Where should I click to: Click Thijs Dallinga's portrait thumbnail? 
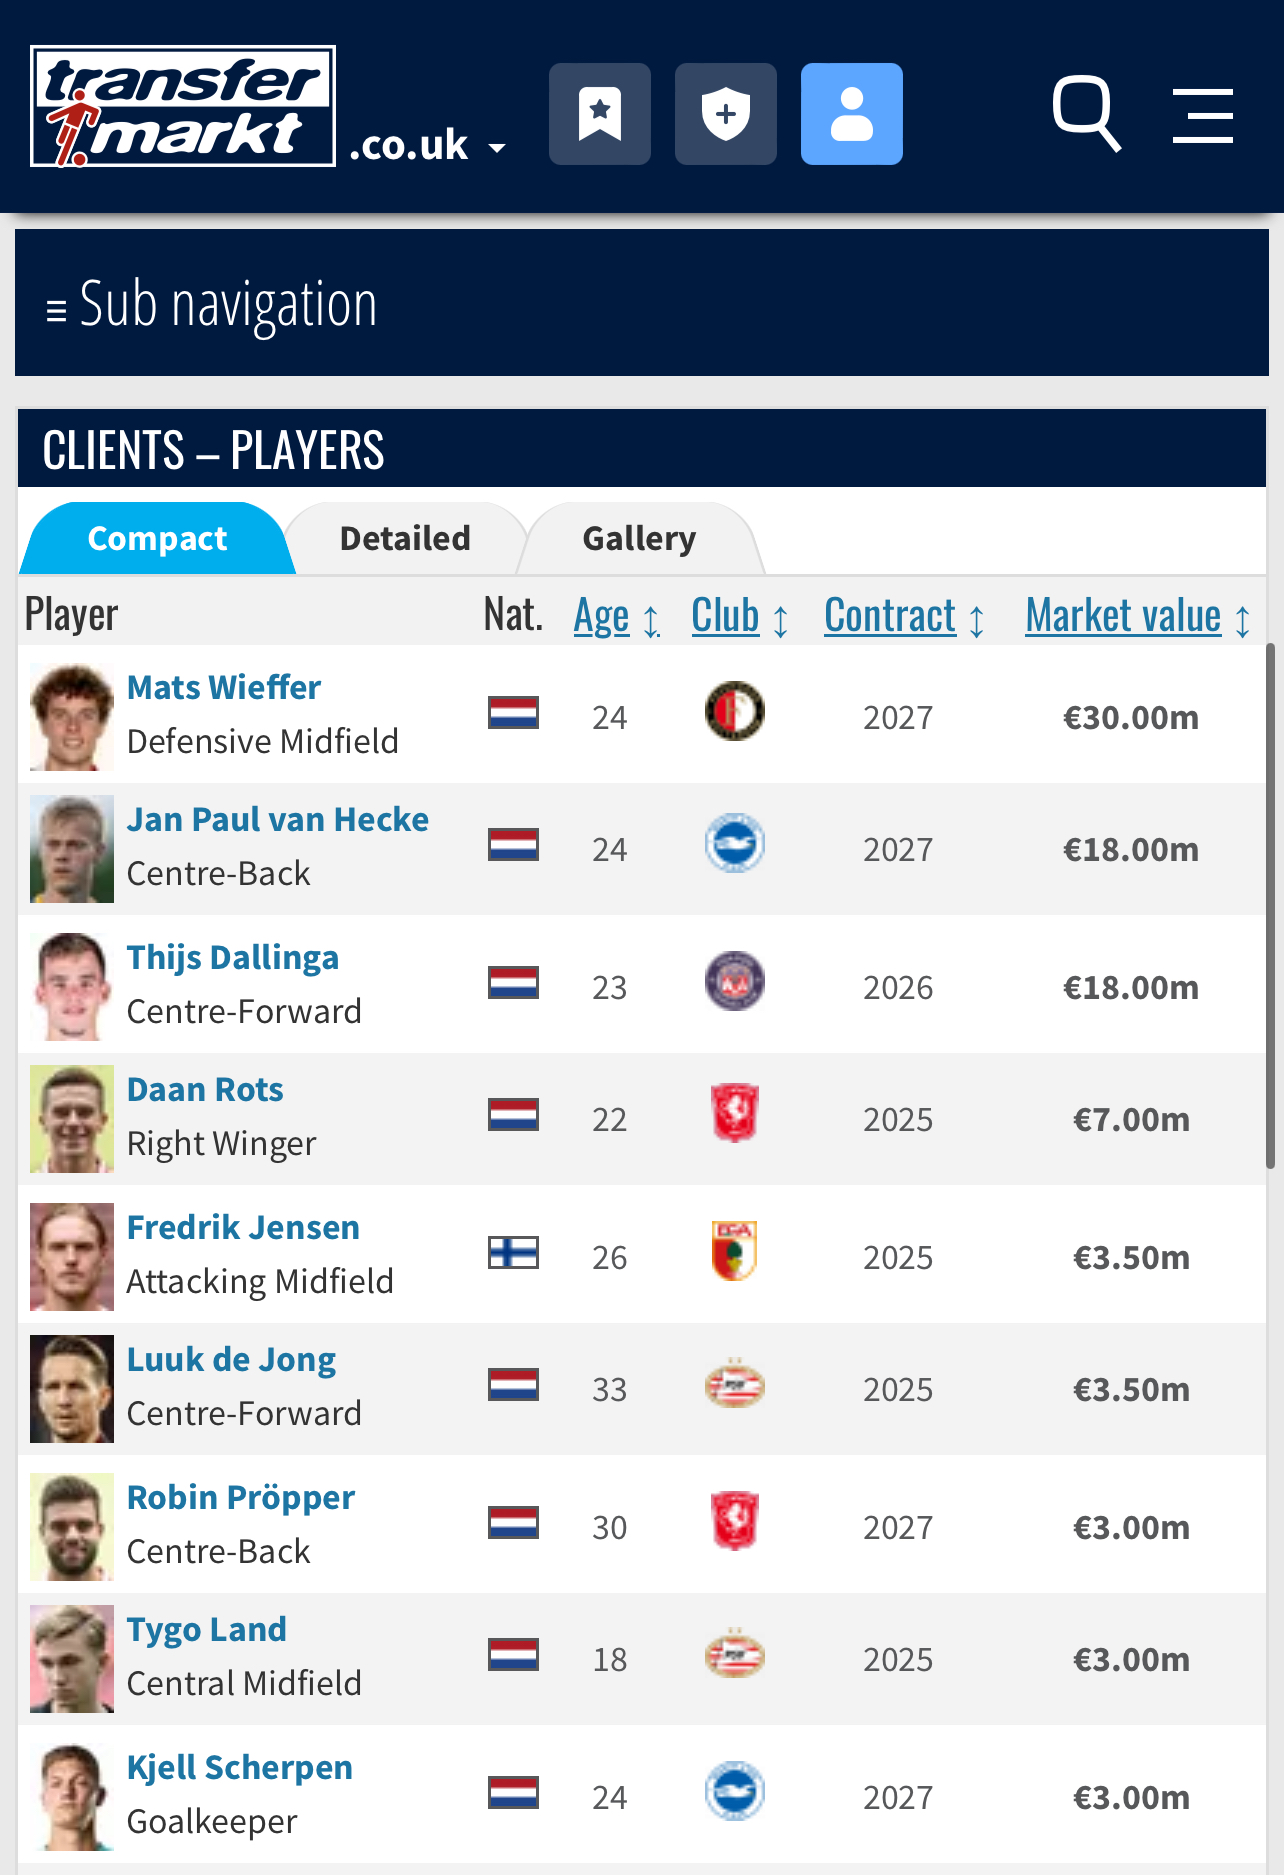coord(72,987)
